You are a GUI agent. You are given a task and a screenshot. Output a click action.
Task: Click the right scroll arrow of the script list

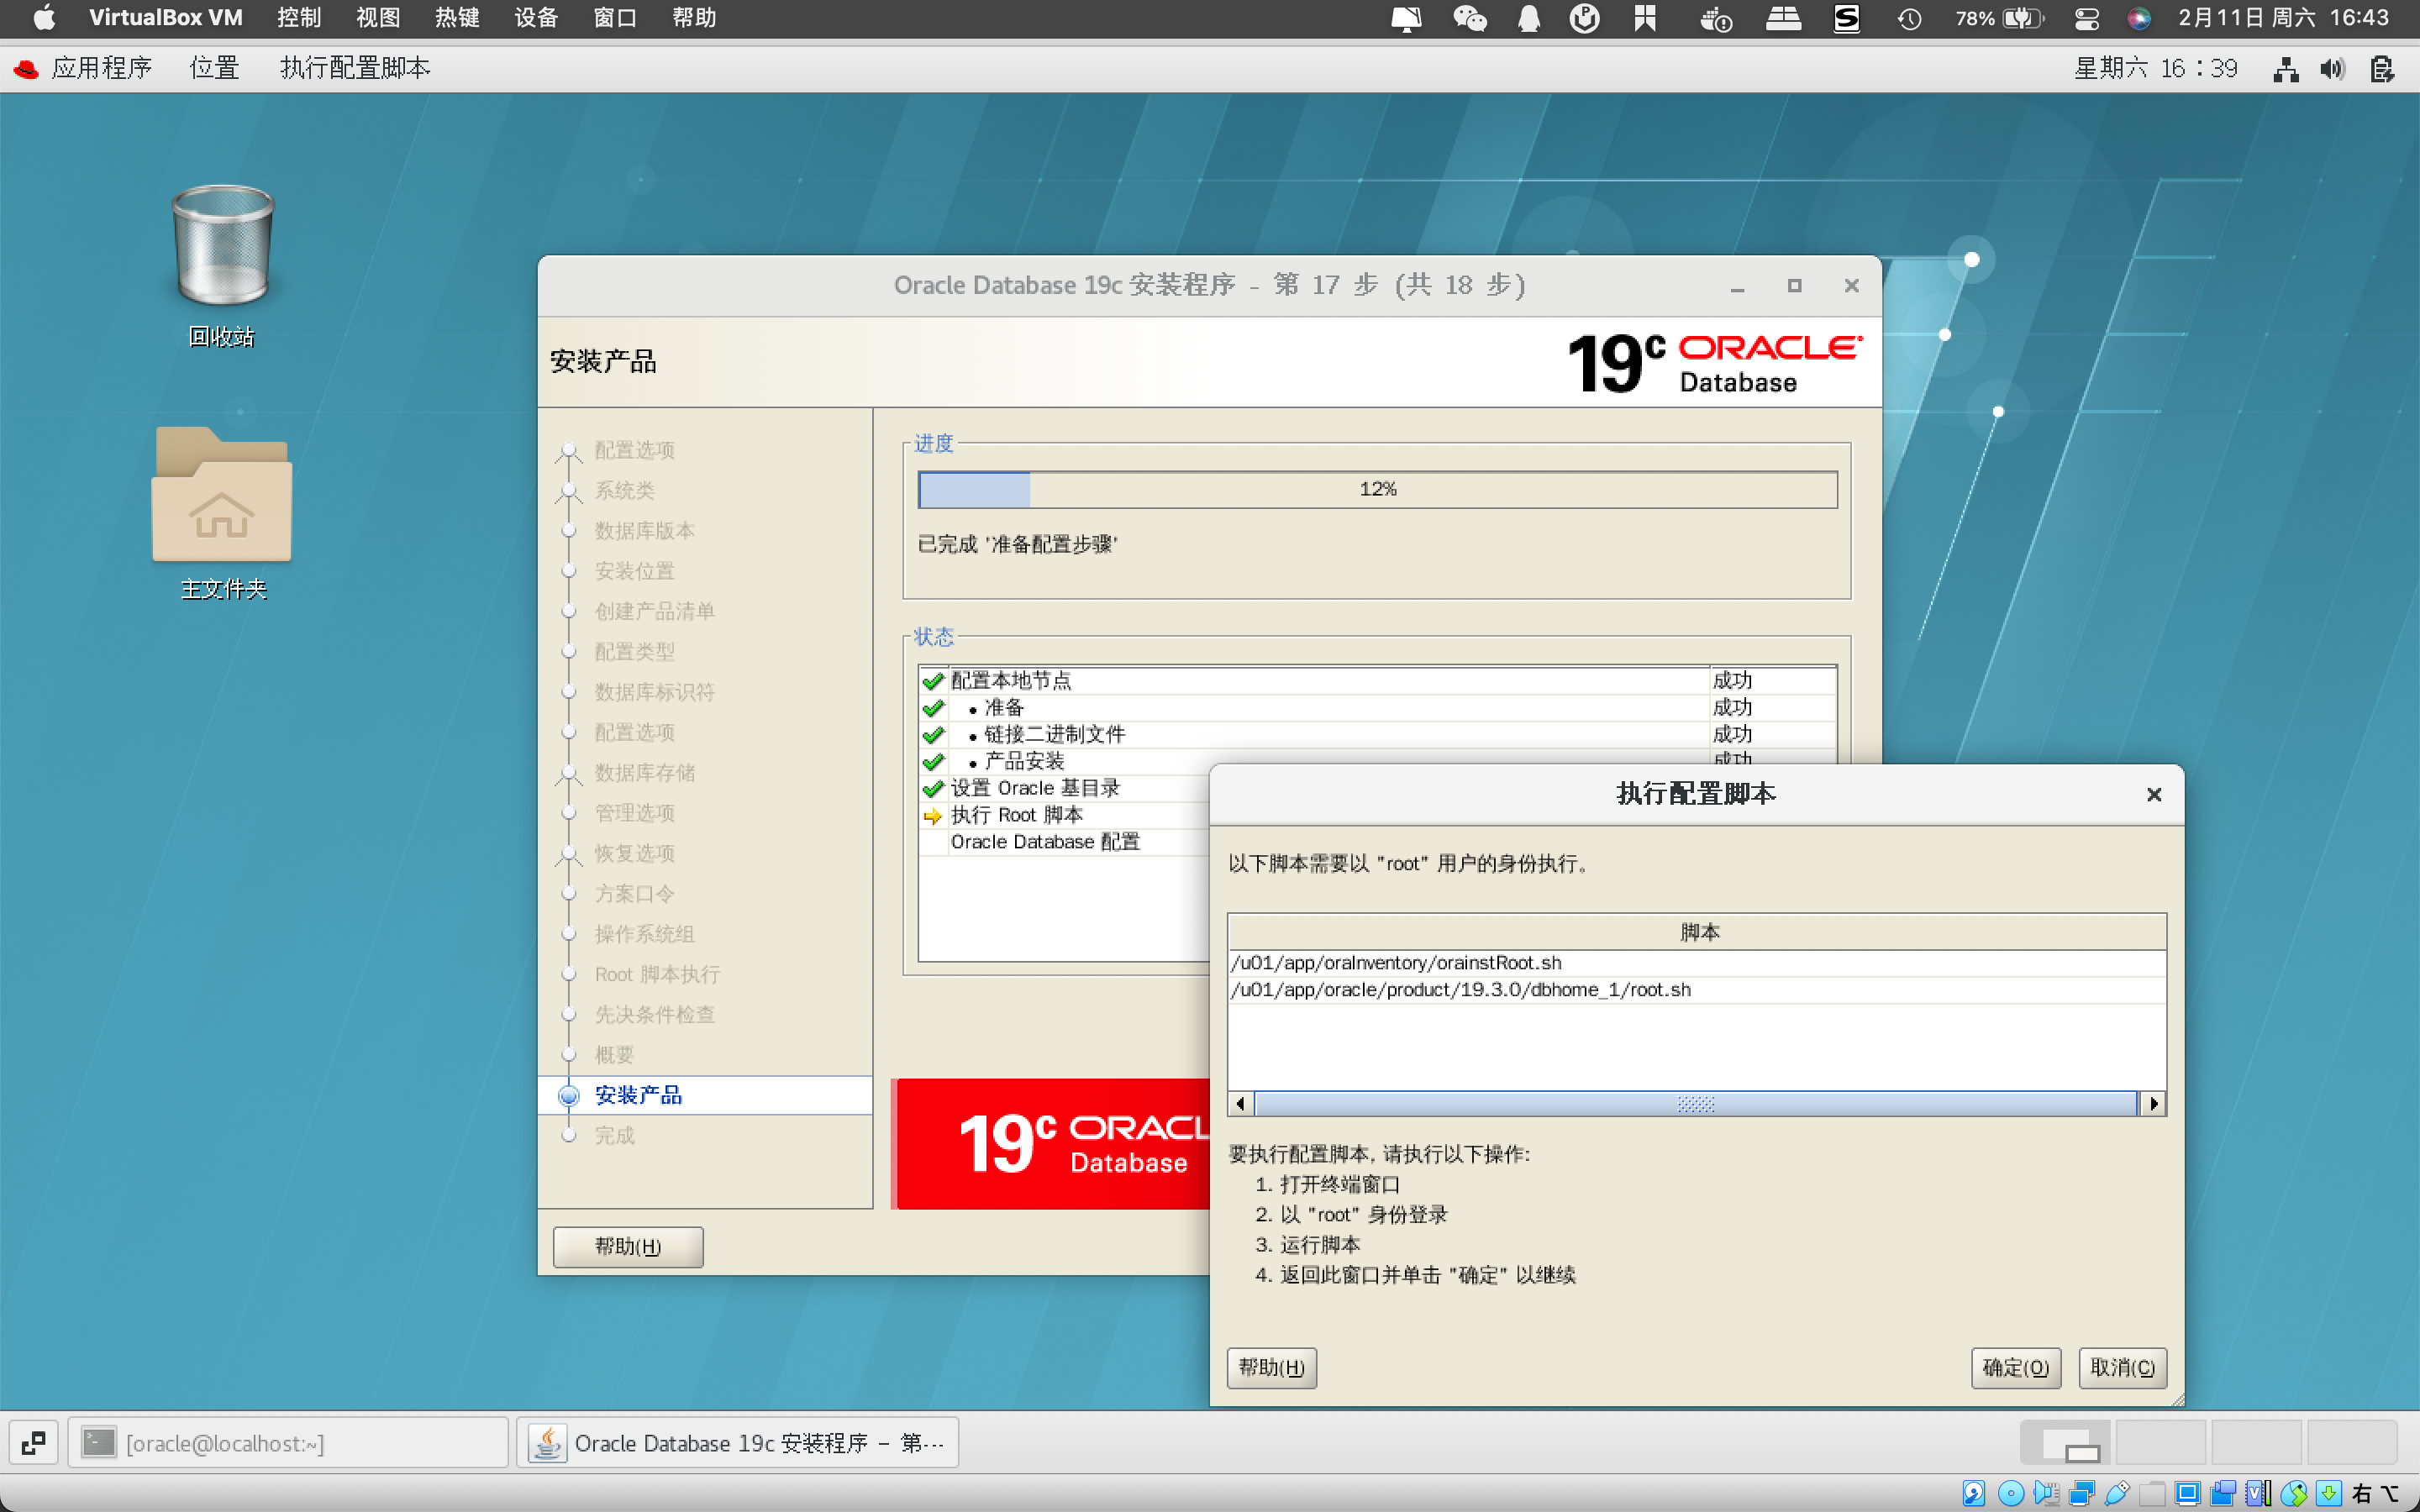point(2153,1103)
